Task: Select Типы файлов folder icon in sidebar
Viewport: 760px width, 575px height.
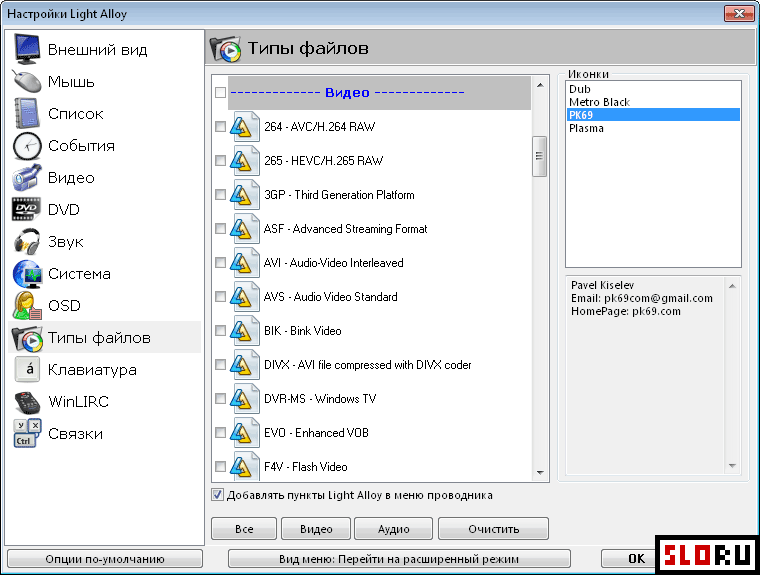Action: click(x=27, y=337)
